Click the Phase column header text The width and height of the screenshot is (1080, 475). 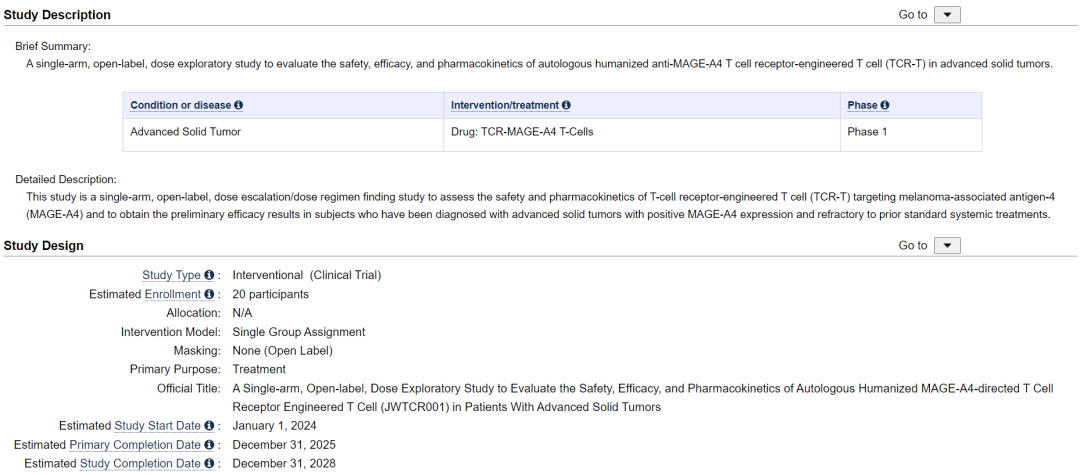[862, 105]
